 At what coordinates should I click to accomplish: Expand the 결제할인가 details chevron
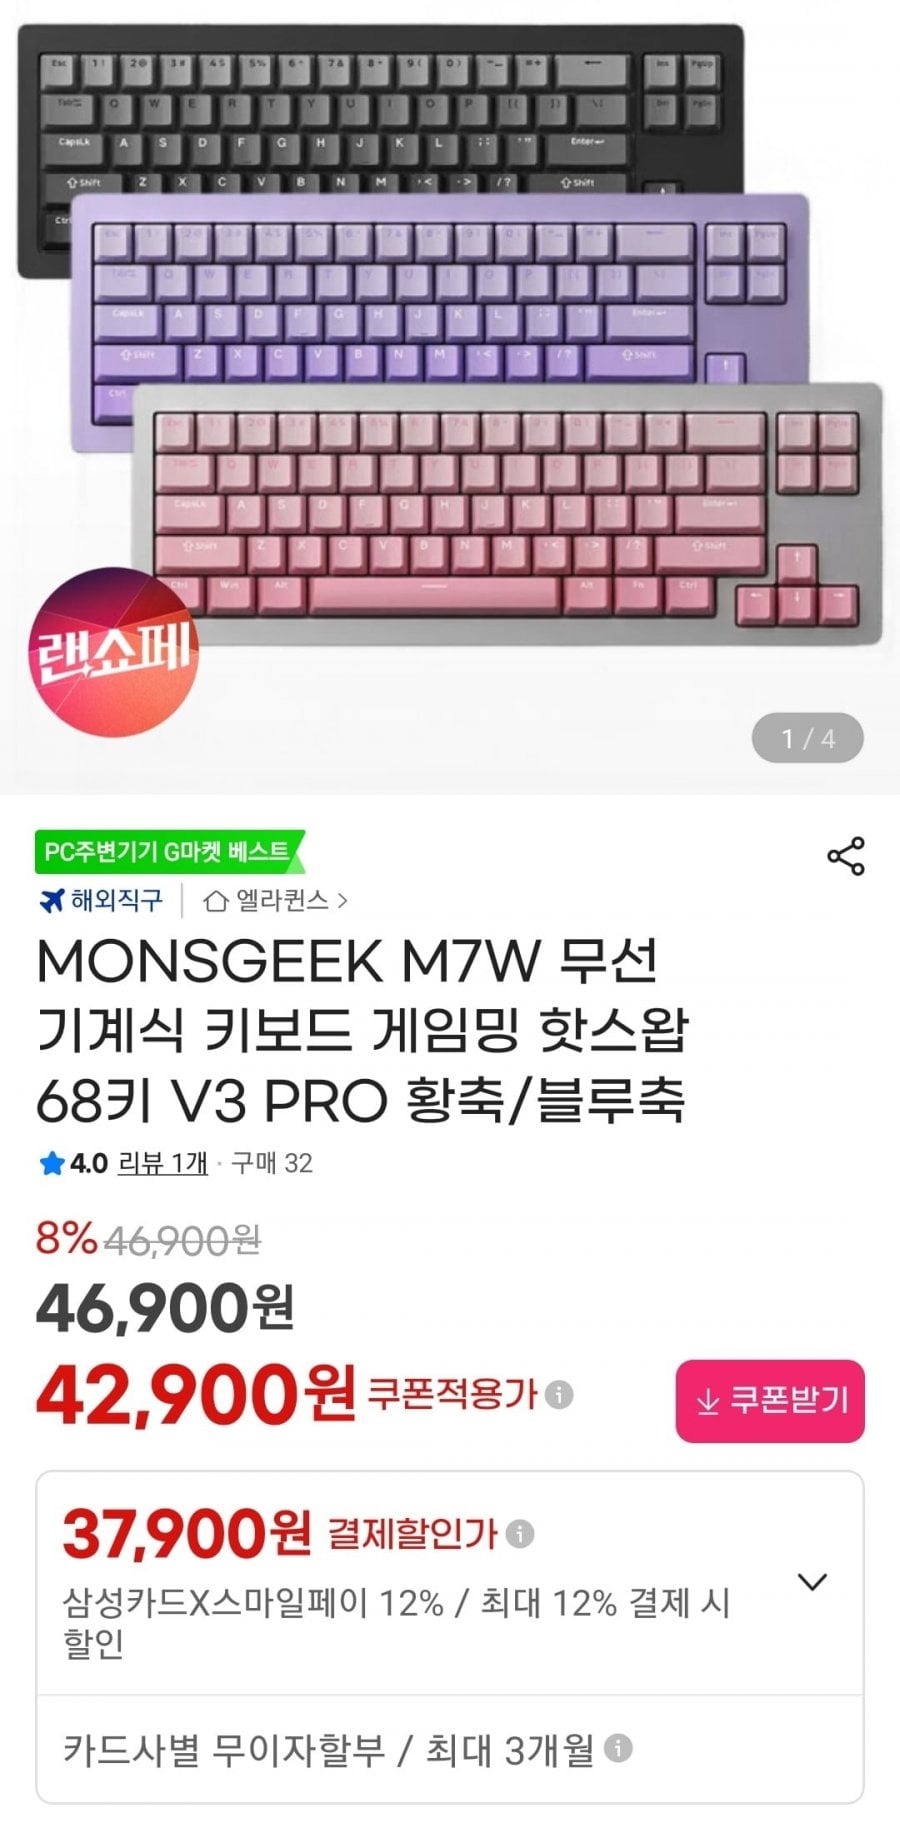[812, 1582]
